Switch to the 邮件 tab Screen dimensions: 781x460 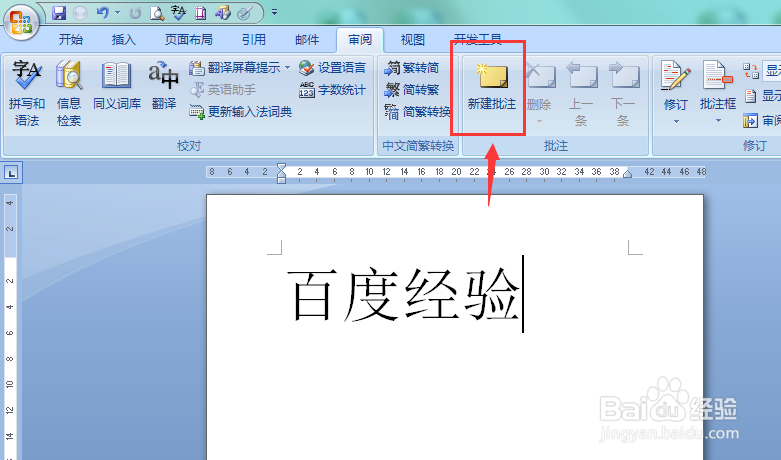[x=307, y=39]
